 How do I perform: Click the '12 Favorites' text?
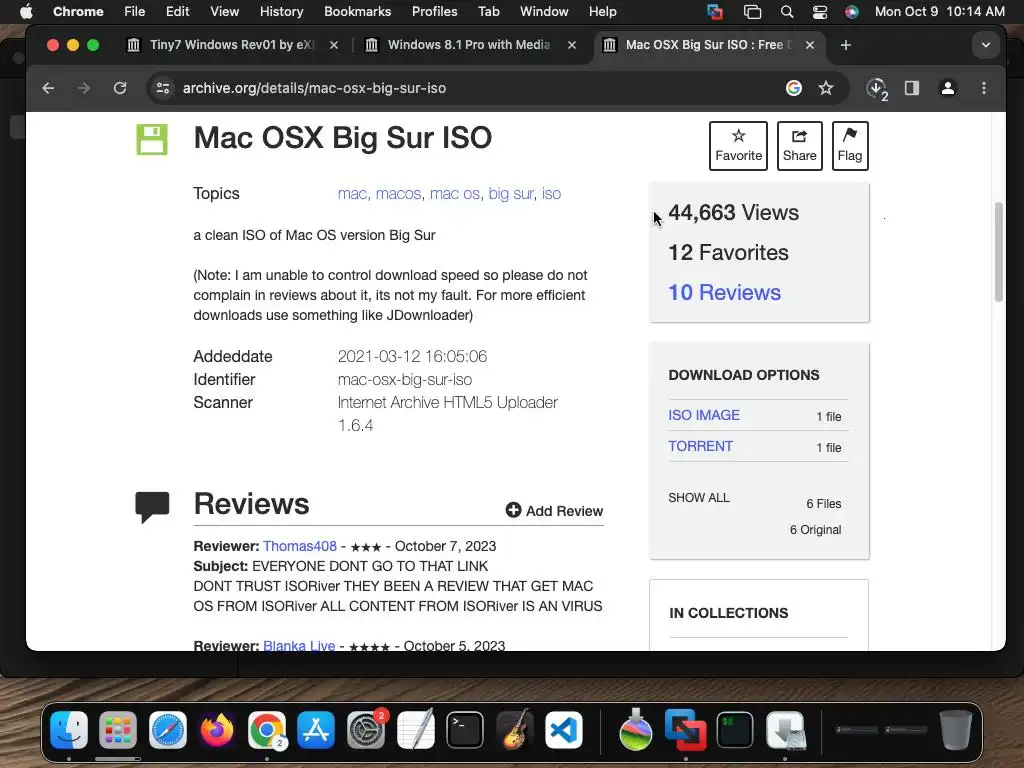728,253
